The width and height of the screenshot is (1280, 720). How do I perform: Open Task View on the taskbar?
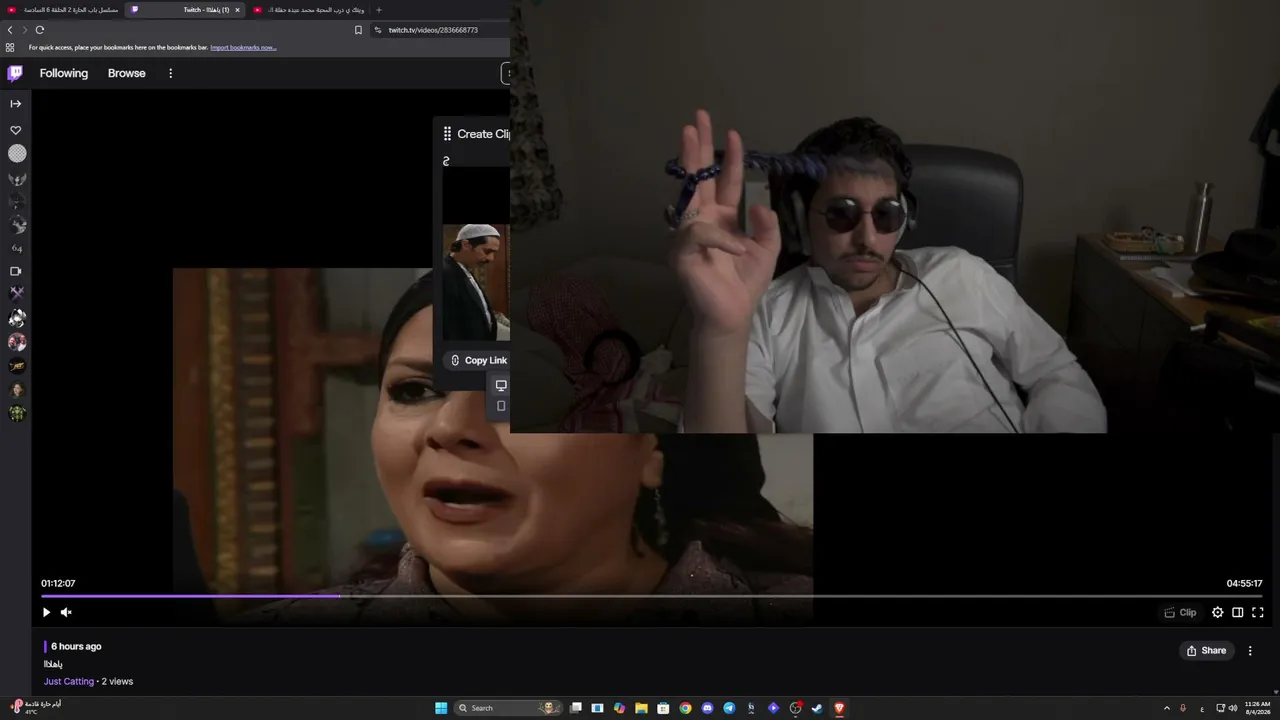pos(576,708)
